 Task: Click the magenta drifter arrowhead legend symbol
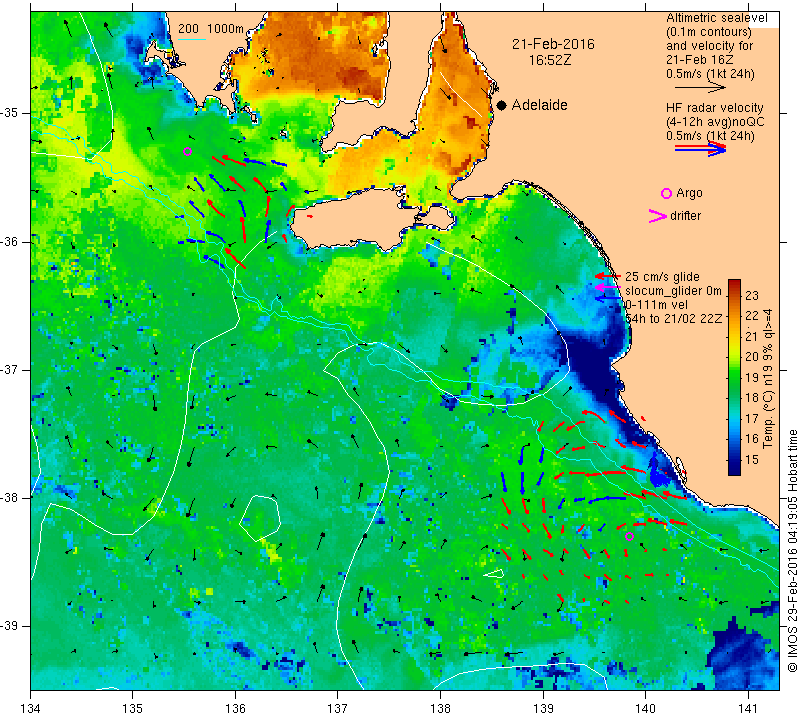tap(658, 216)
